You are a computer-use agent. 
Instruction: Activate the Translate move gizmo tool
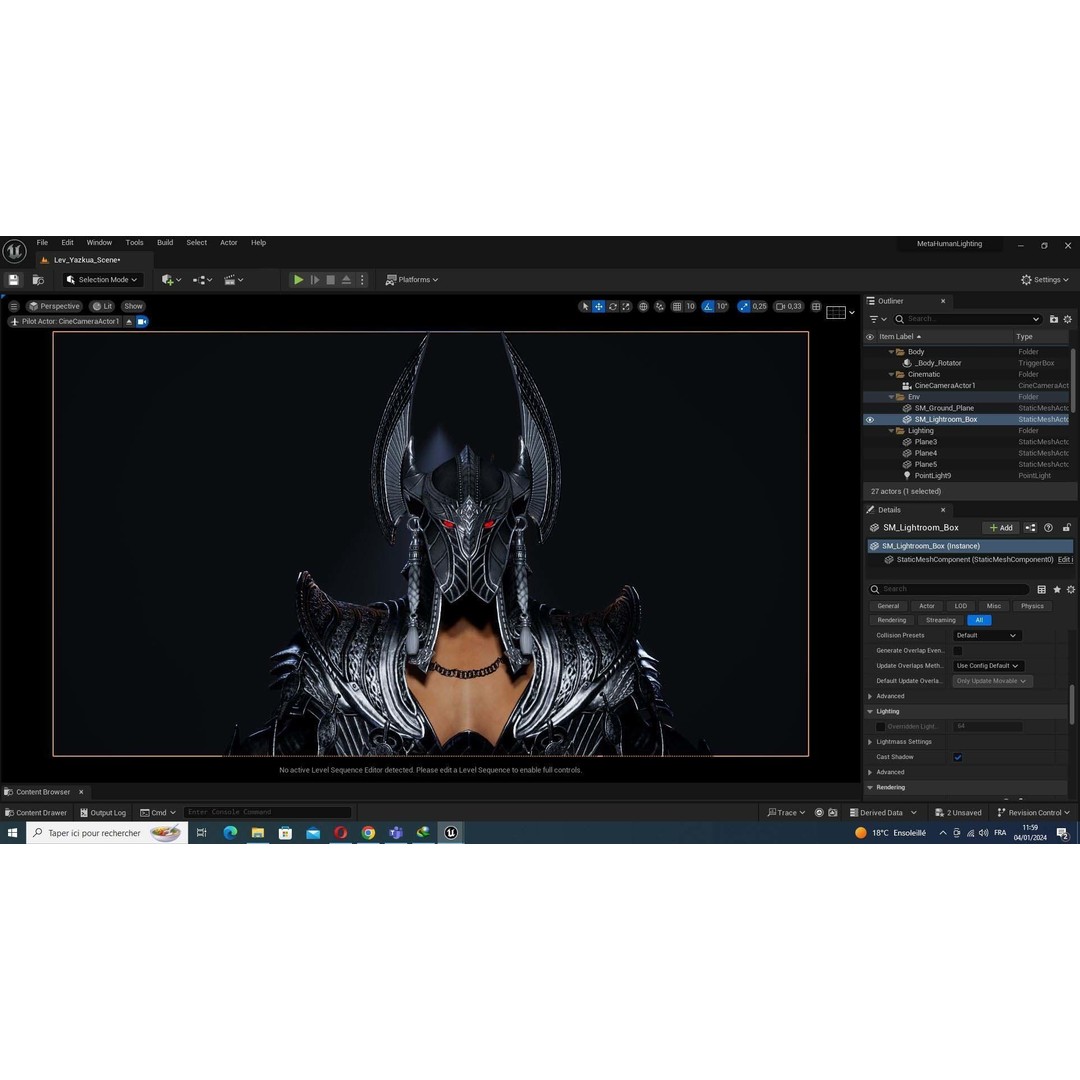tap(599, 307)
